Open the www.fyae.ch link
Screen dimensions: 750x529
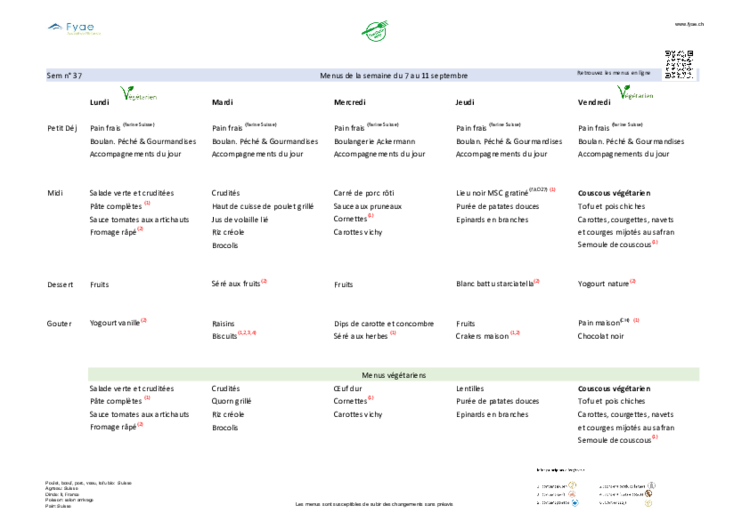coord(689,24)
